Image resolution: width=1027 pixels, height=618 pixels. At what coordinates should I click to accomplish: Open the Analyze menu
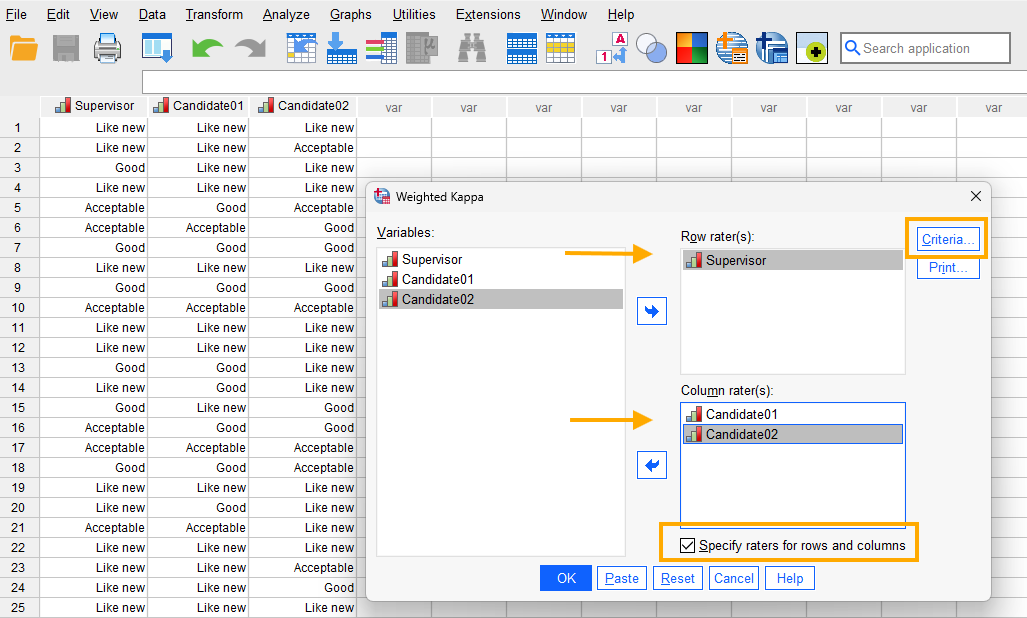tap(286, 14)
